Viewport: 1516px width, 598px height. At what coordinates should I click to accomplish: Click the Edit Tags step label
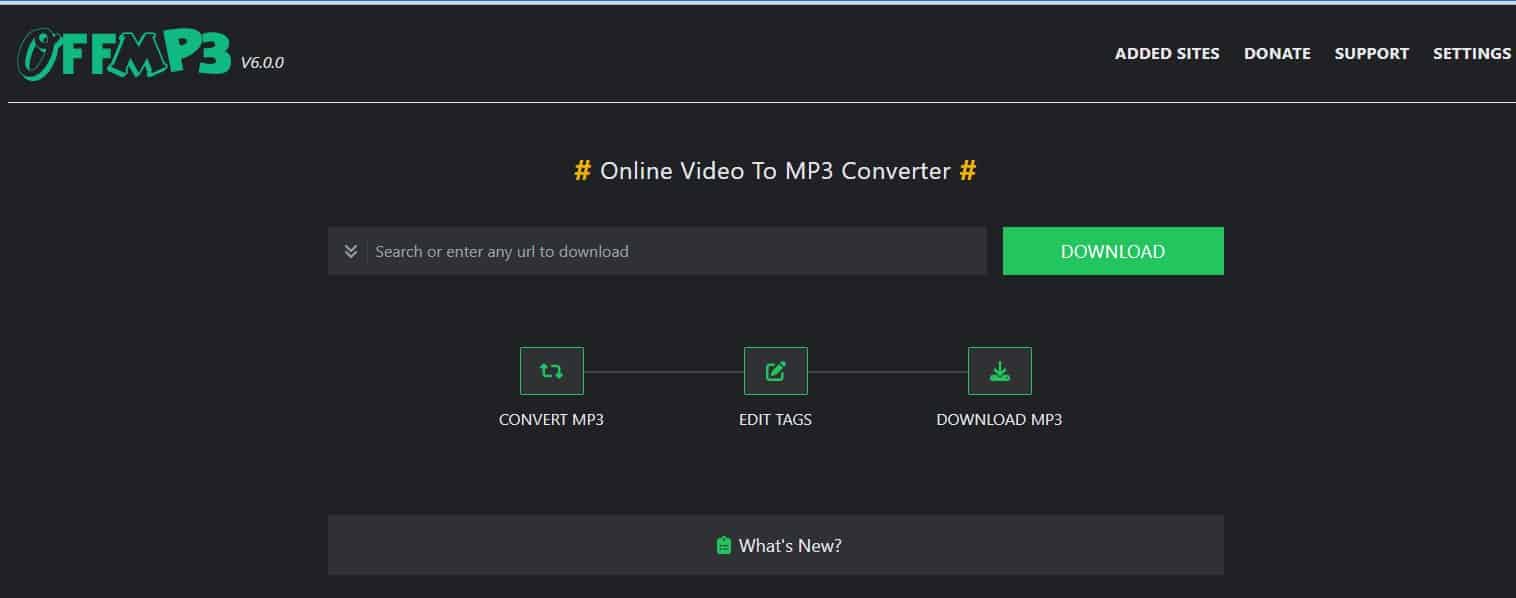point(776,419)
